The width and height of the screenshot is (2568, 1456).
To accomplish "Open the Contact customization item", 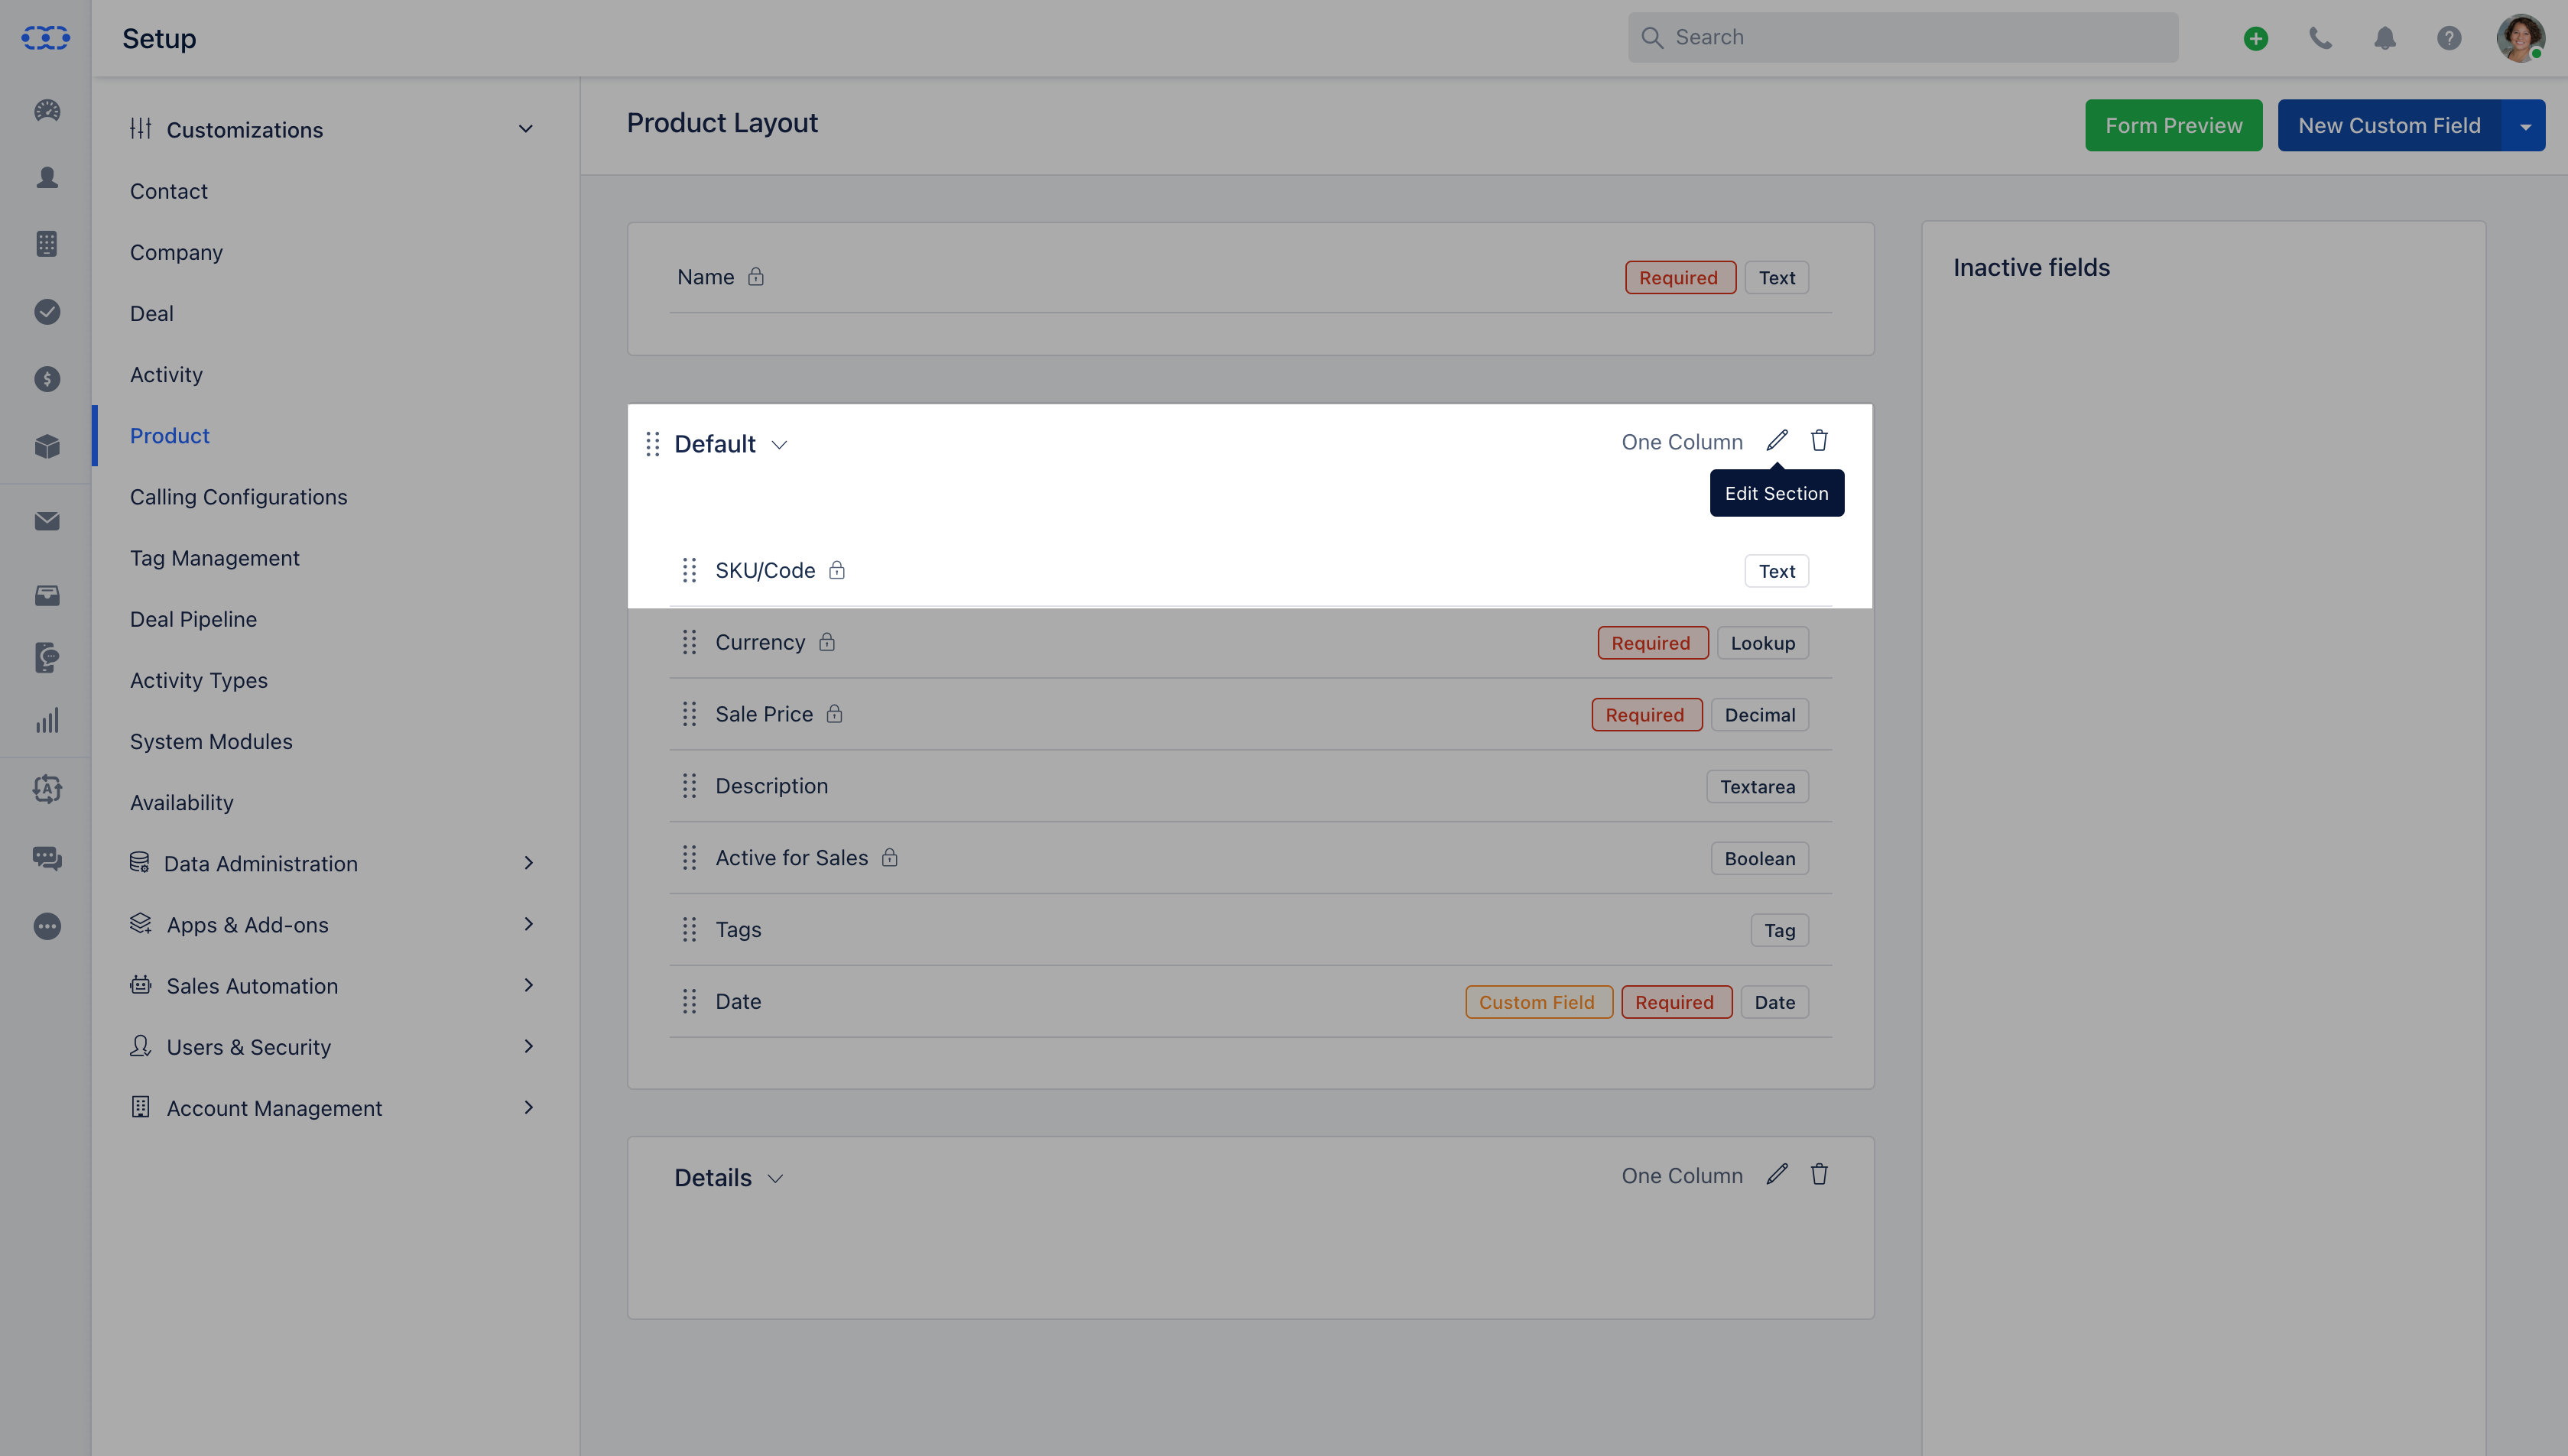I will [169, 191].
